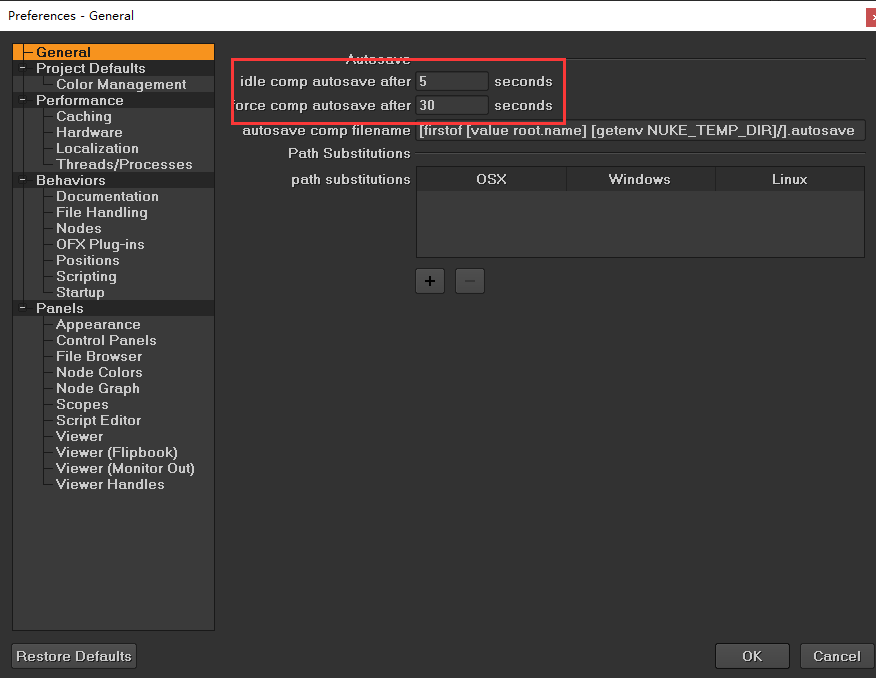The width and height of the screenshot is (876, 678).
Task: Open File Handling preferences
Action: (x=102, y=212)
